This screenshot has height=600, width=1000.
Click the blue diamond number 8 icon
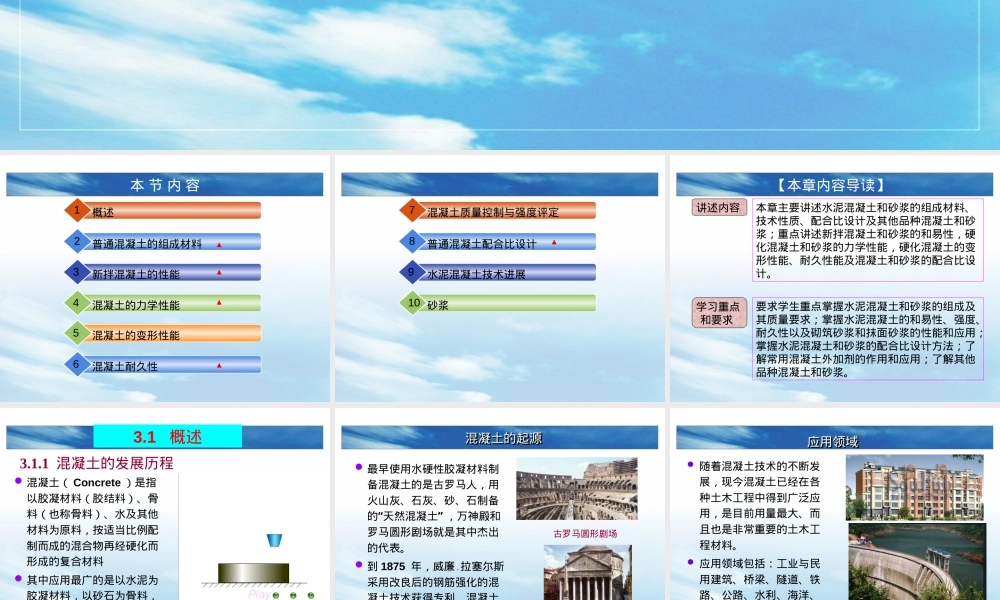(x=412, y=241)
